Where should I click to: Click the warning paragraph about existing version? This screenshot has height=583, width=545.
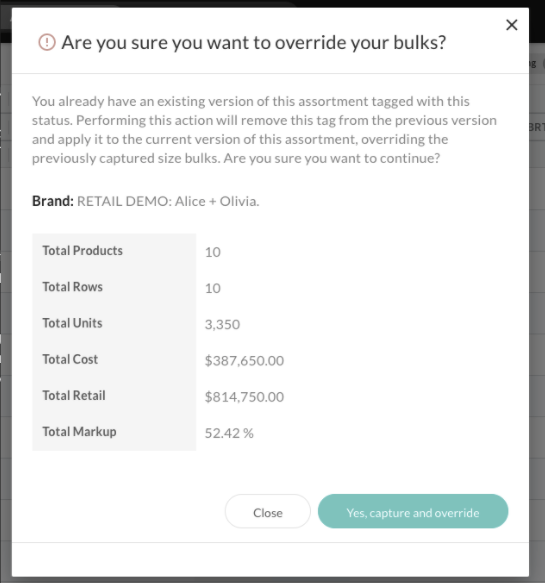pos(264,129)
